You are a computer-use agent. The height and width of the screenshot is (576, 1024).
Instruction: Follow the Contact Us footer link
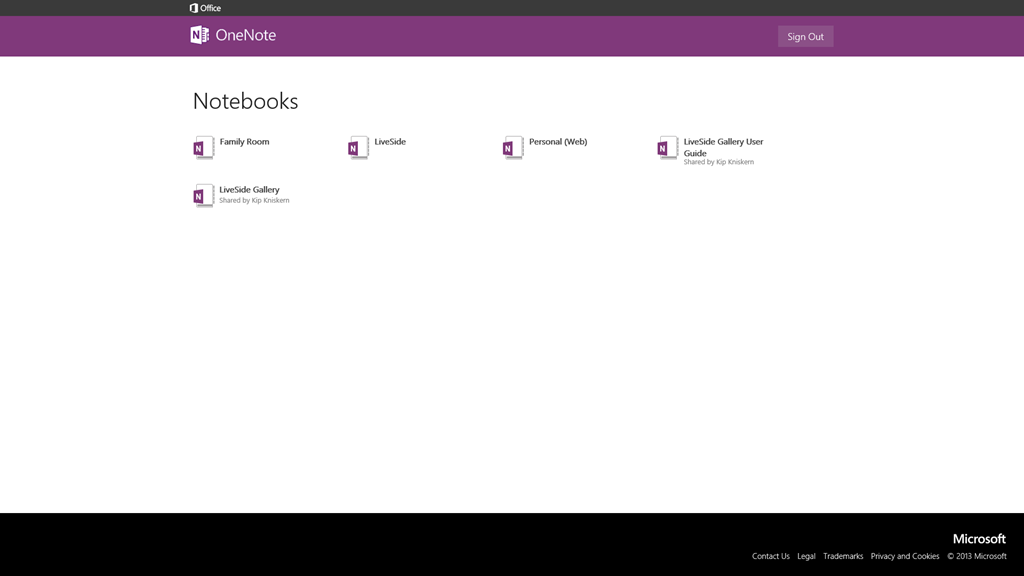(x=771, y=556)
